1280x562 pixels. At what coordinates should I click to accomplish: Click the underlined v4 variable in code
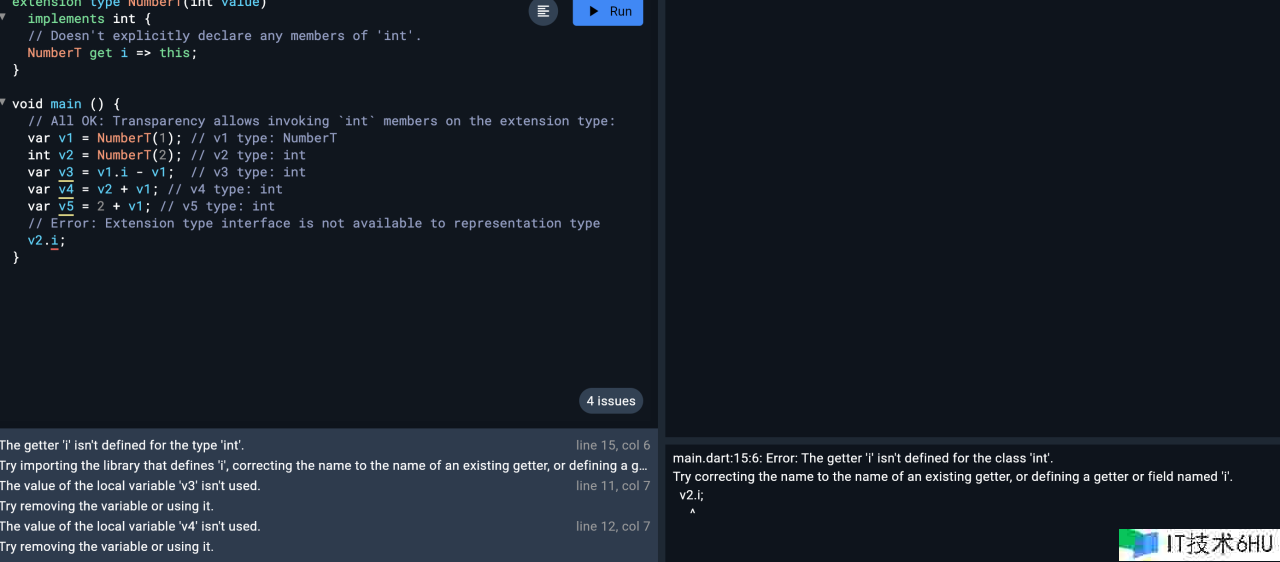66,189
